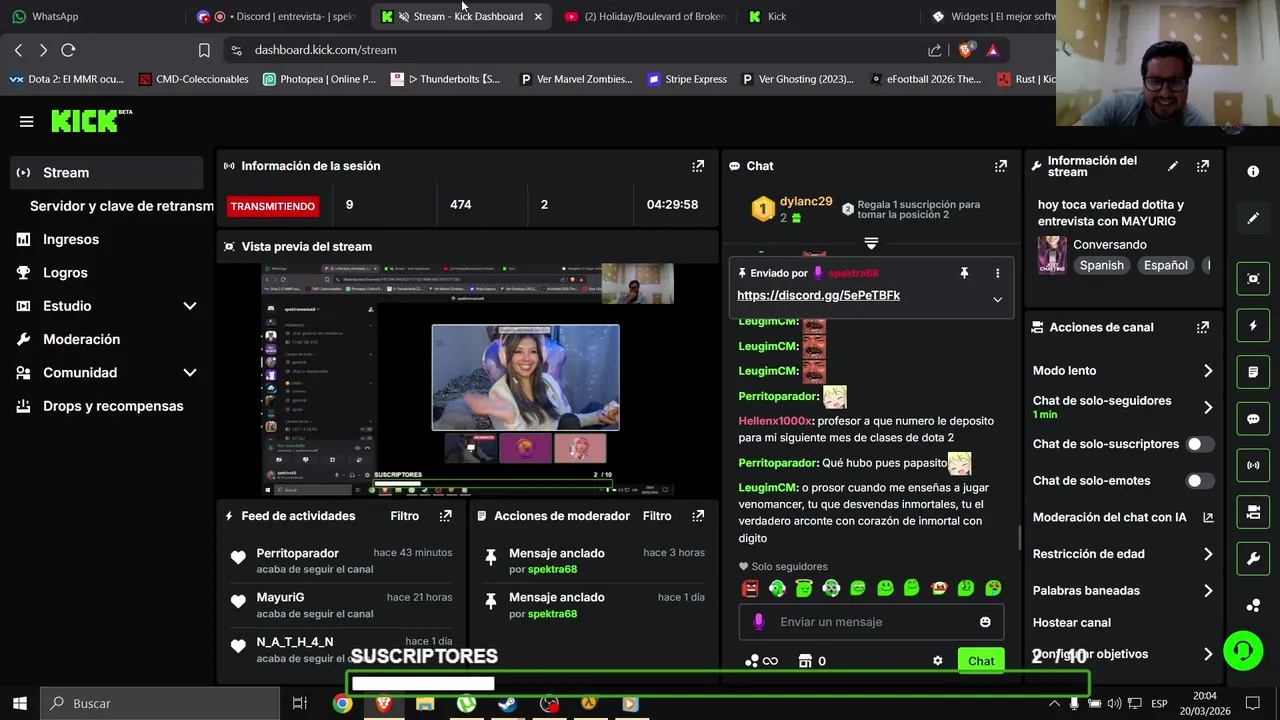Select Stream in the sidebar
The image size is (1280, 720).
(107, 173)
